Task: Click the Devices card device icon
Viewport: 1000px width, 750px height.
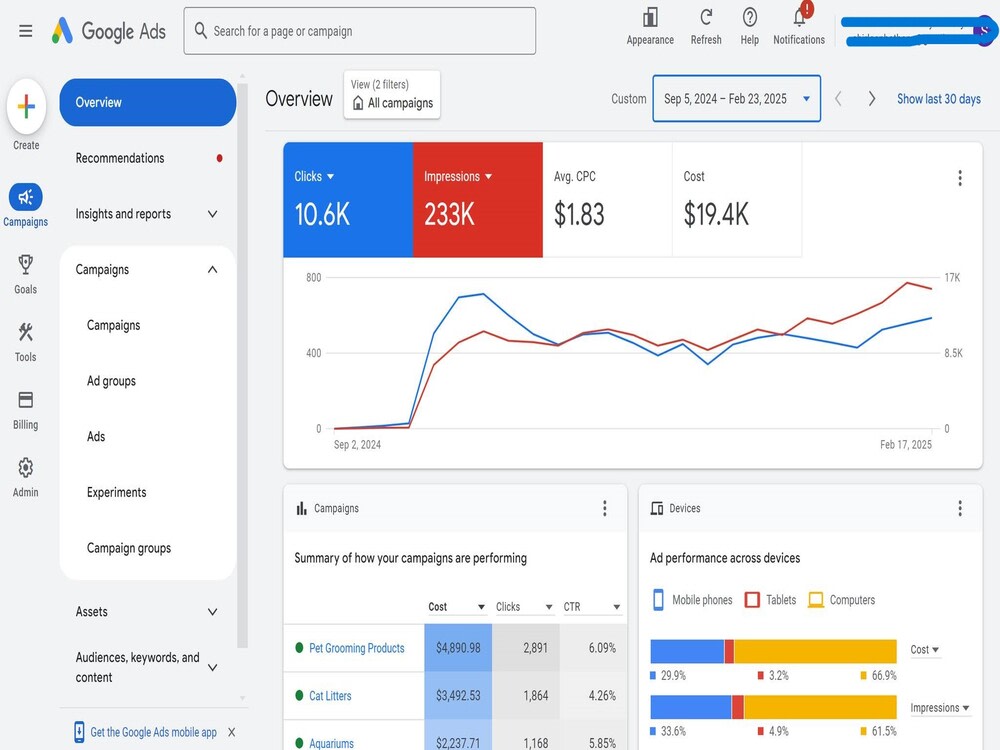Action: tap(656, 508)
